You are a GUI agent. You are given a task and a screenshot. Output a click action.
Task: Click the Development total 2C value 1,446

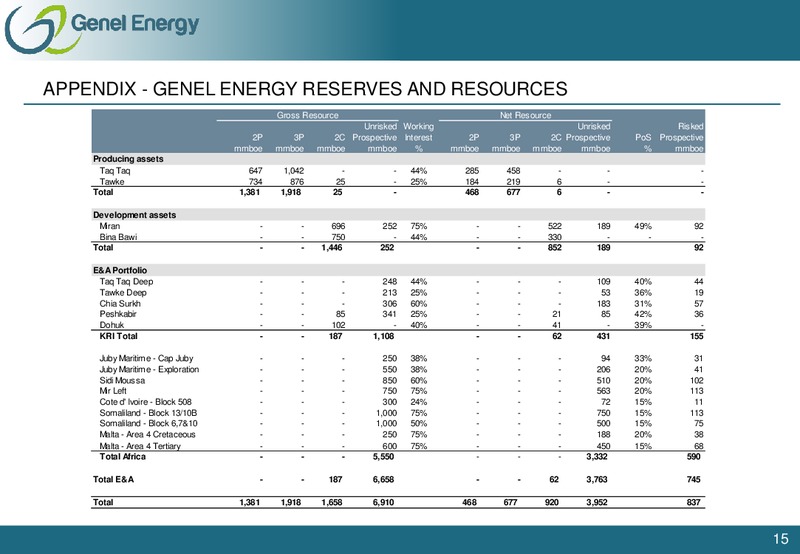click(331, 247)
